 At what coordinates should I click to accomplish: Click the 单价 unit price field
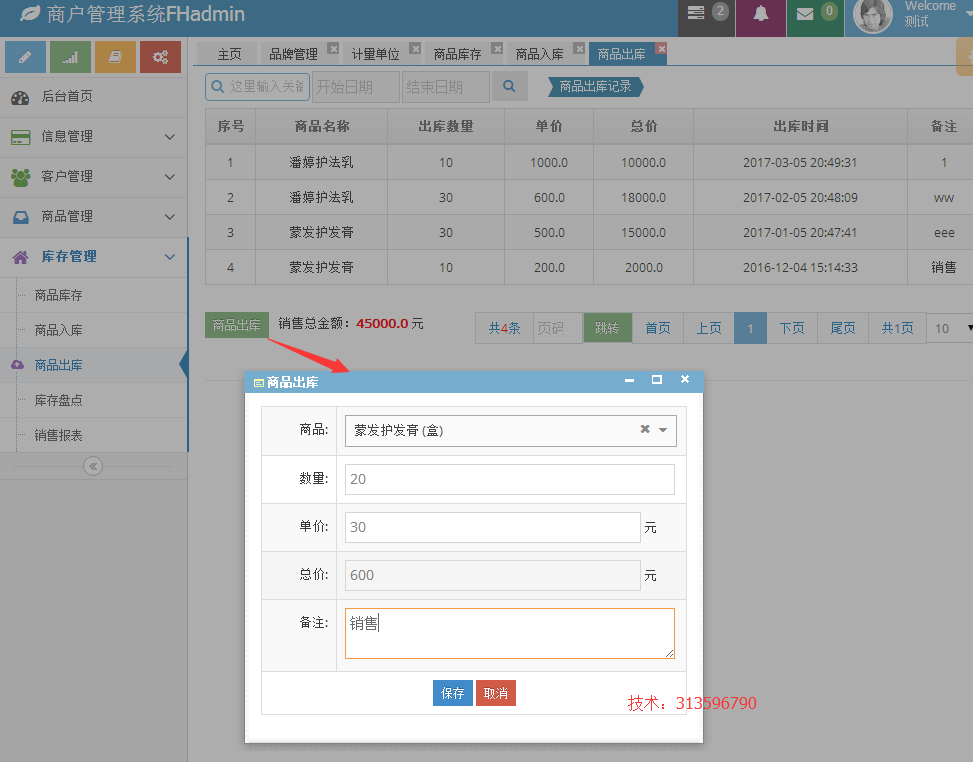coord(493,527)
